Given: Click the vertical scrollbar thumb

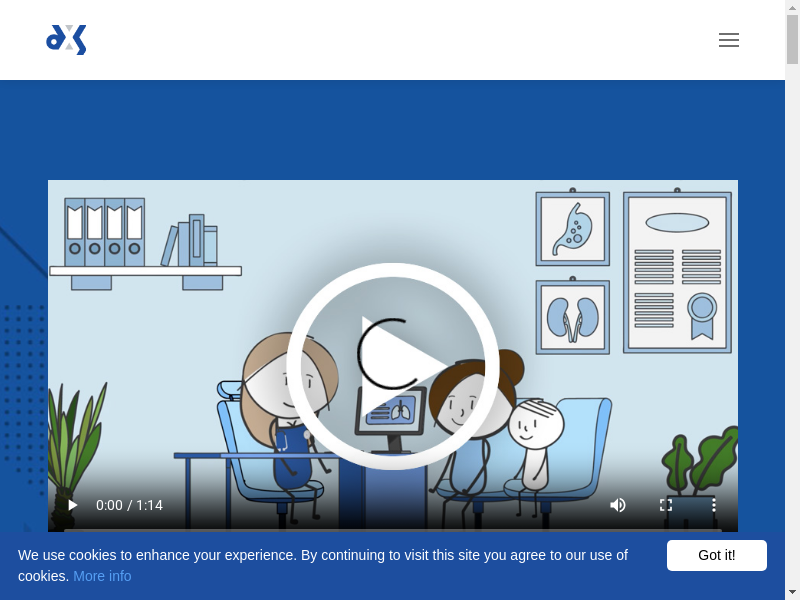Looking at the screenshot, I should pyautogui.click(x=792, y=40).
